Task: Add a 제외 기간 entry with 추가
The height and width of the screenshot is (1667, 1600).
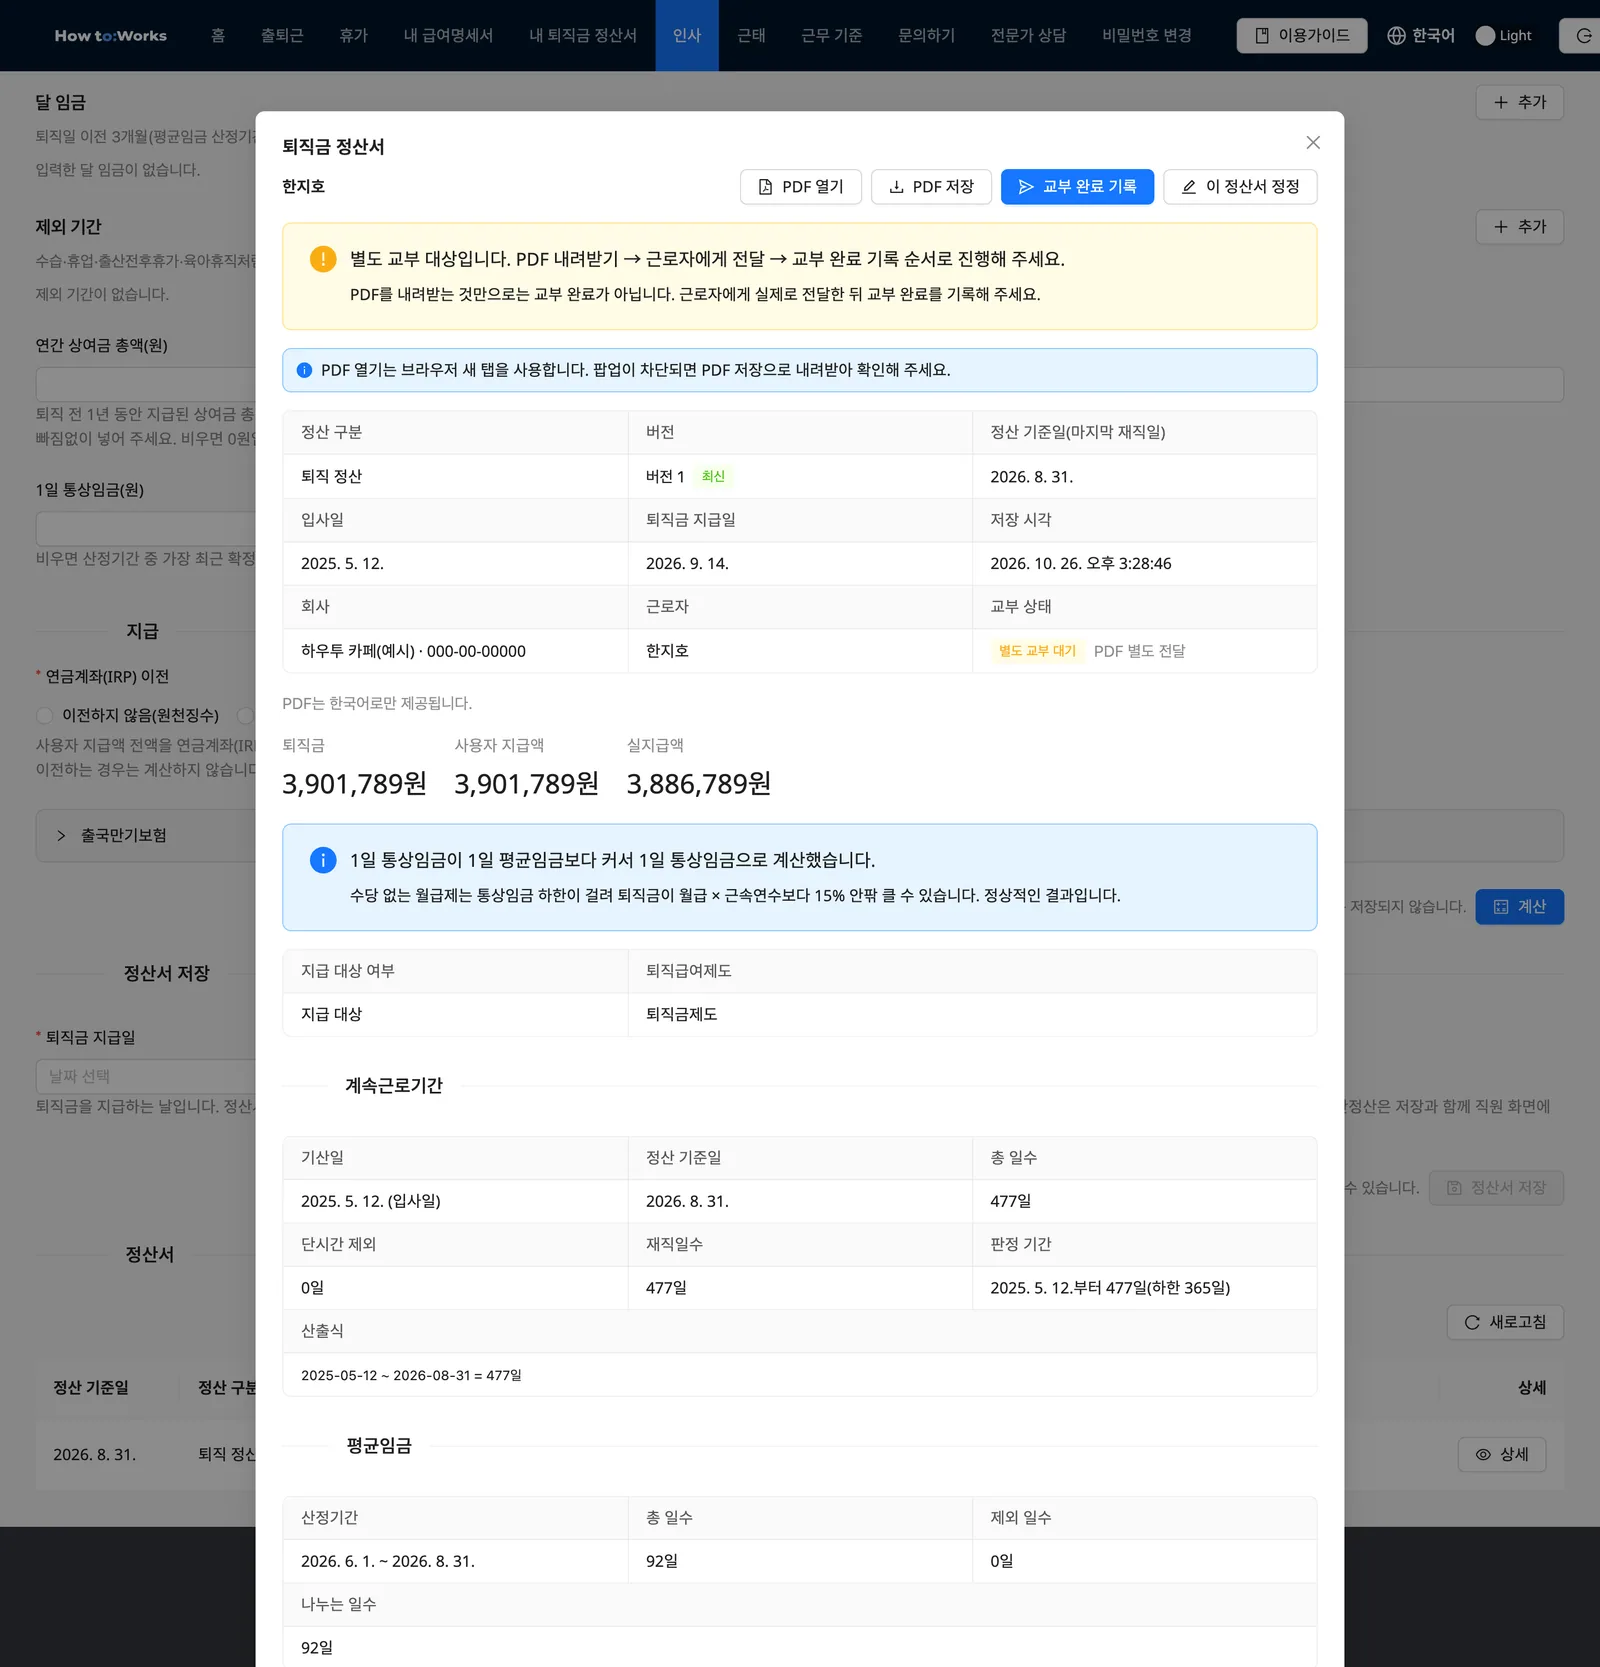Action: coord(1519,227)
